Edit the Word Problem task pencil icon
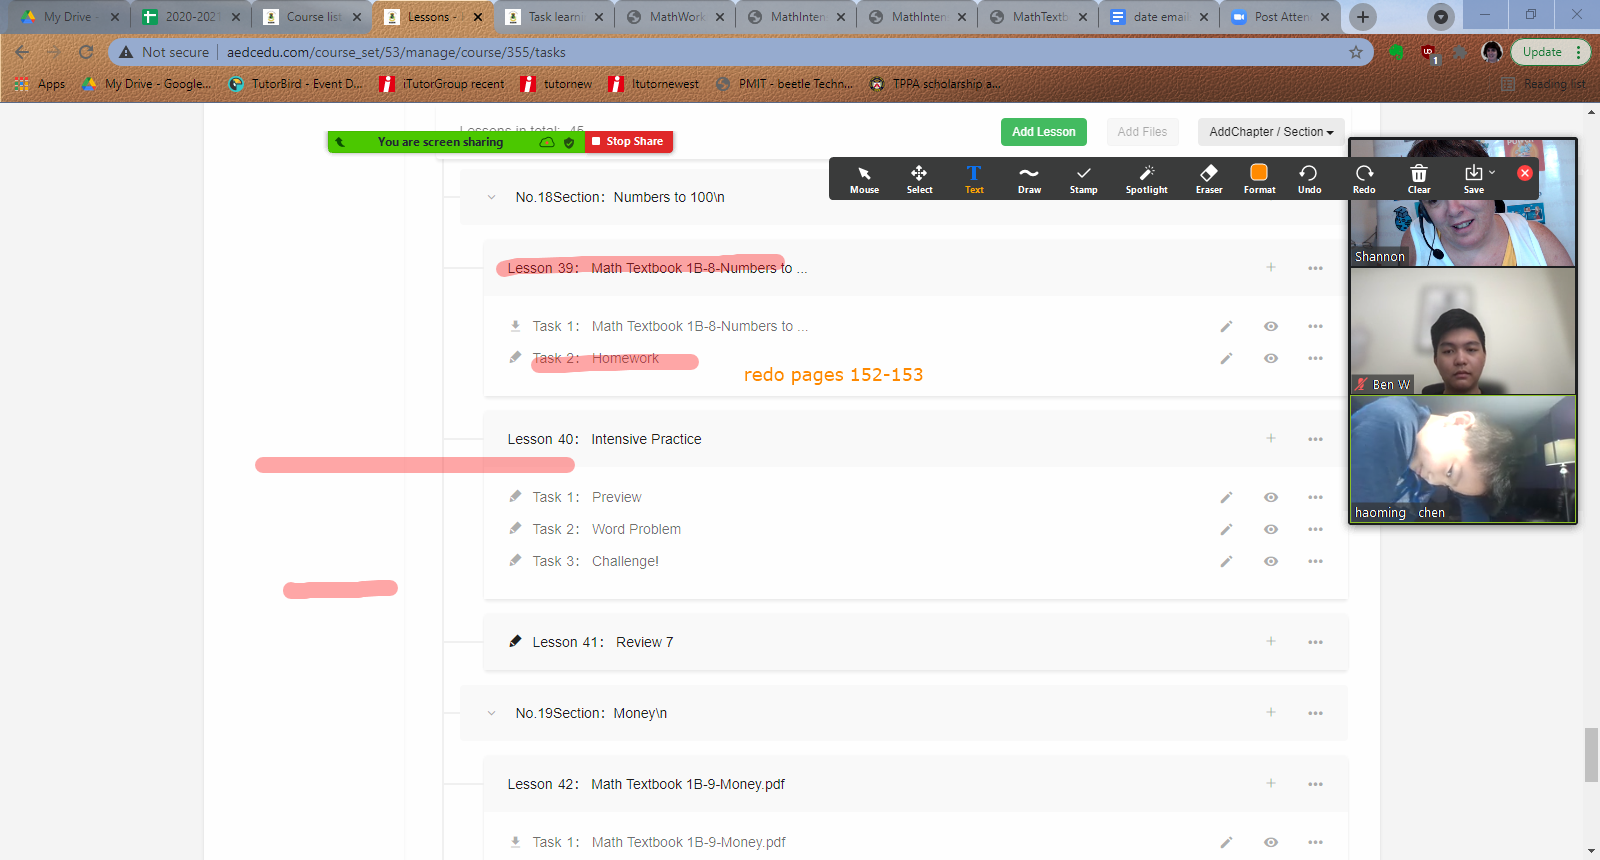1600x860 pixels. coord(1226,529)
